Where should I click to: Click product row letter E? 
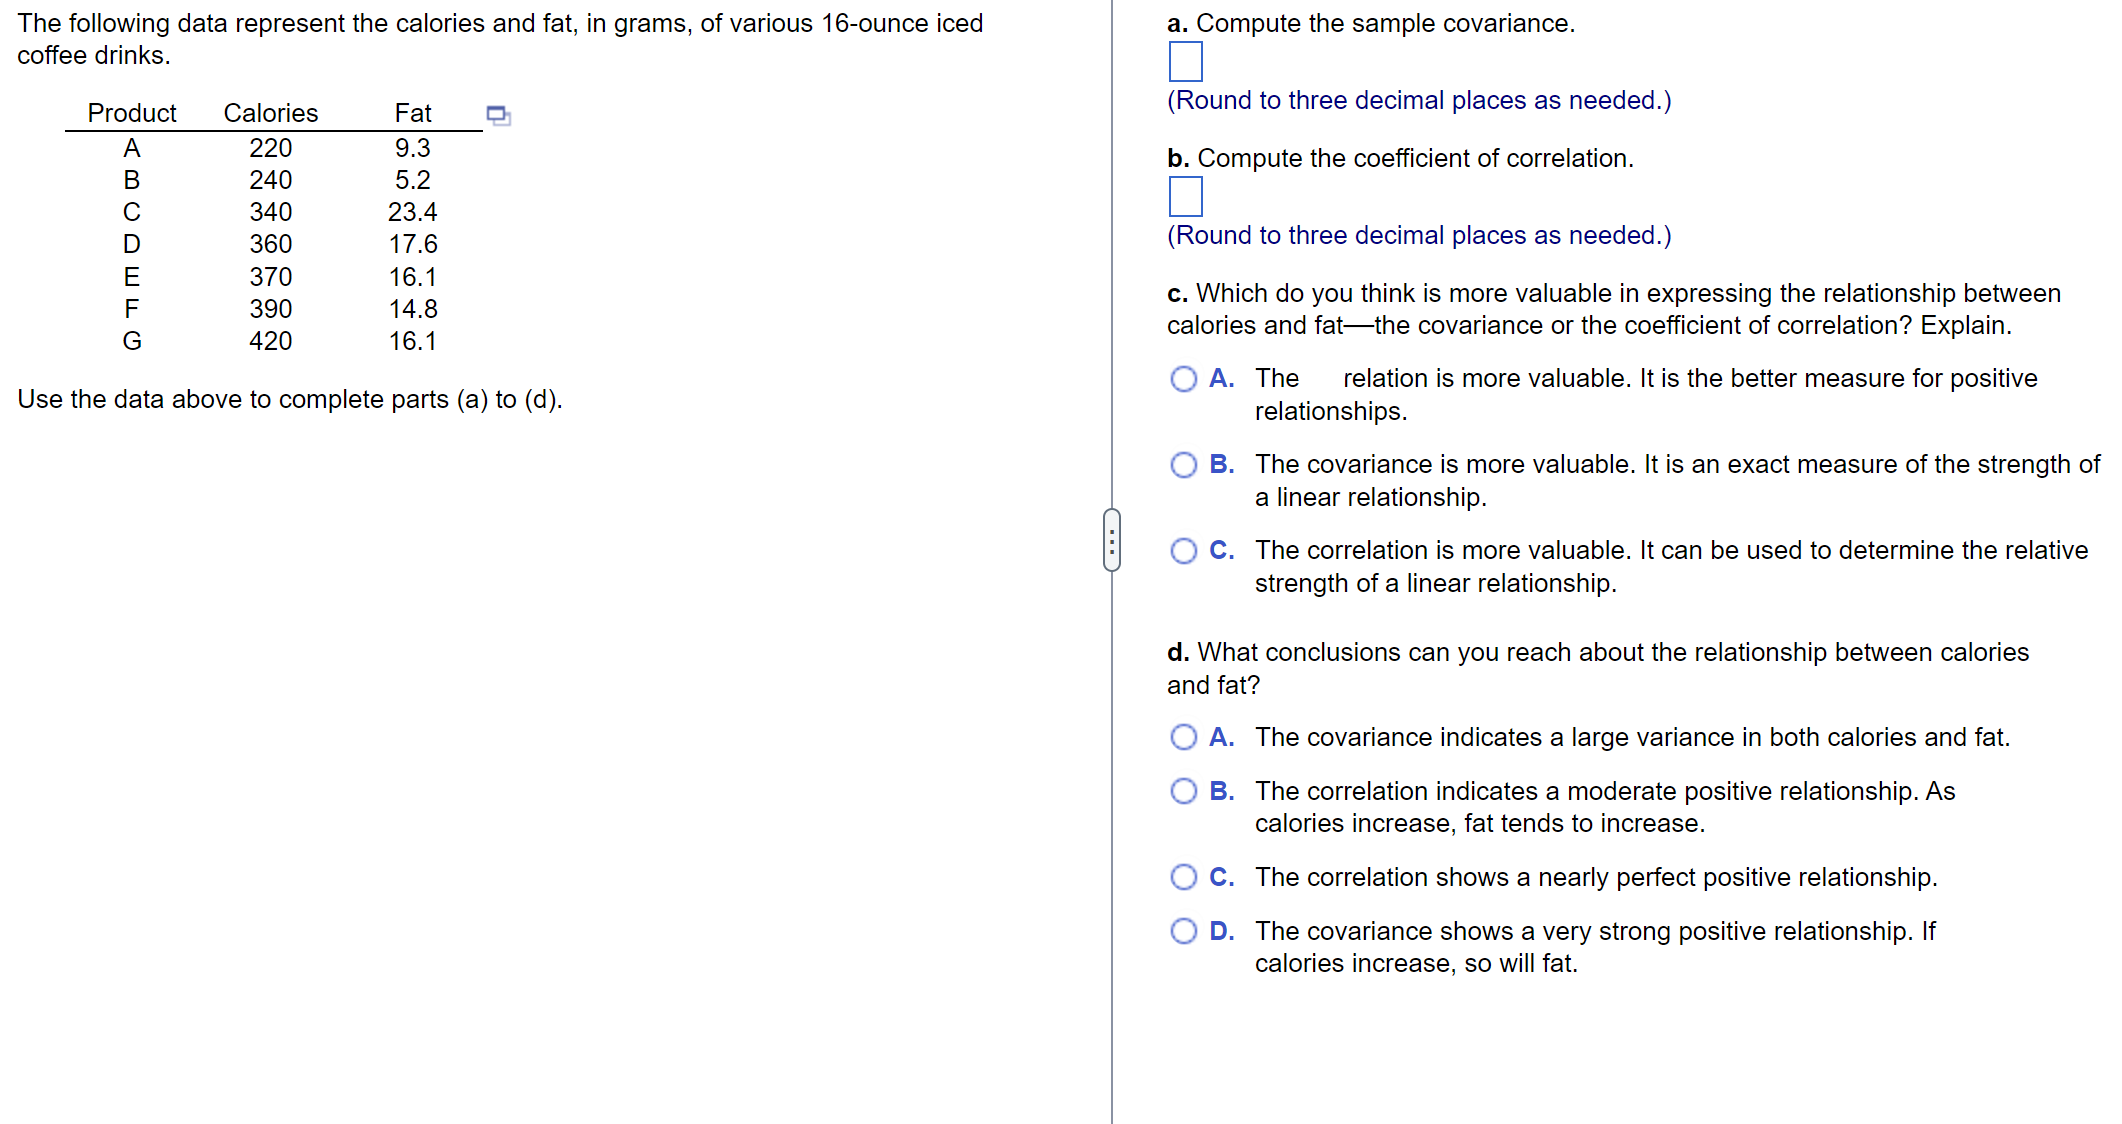pos(132,277)
